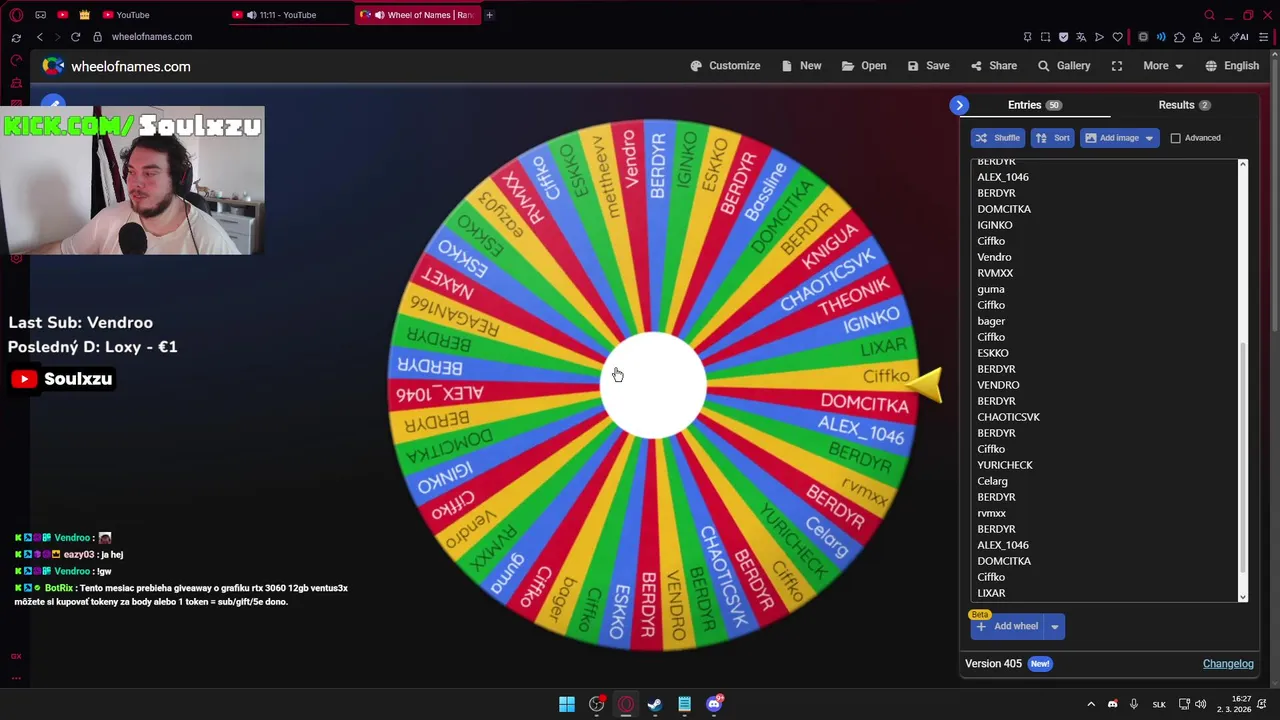Select the Wheel of Names tab
The height and width of the screenshot is (720, 1280).
tap(417, 15)
